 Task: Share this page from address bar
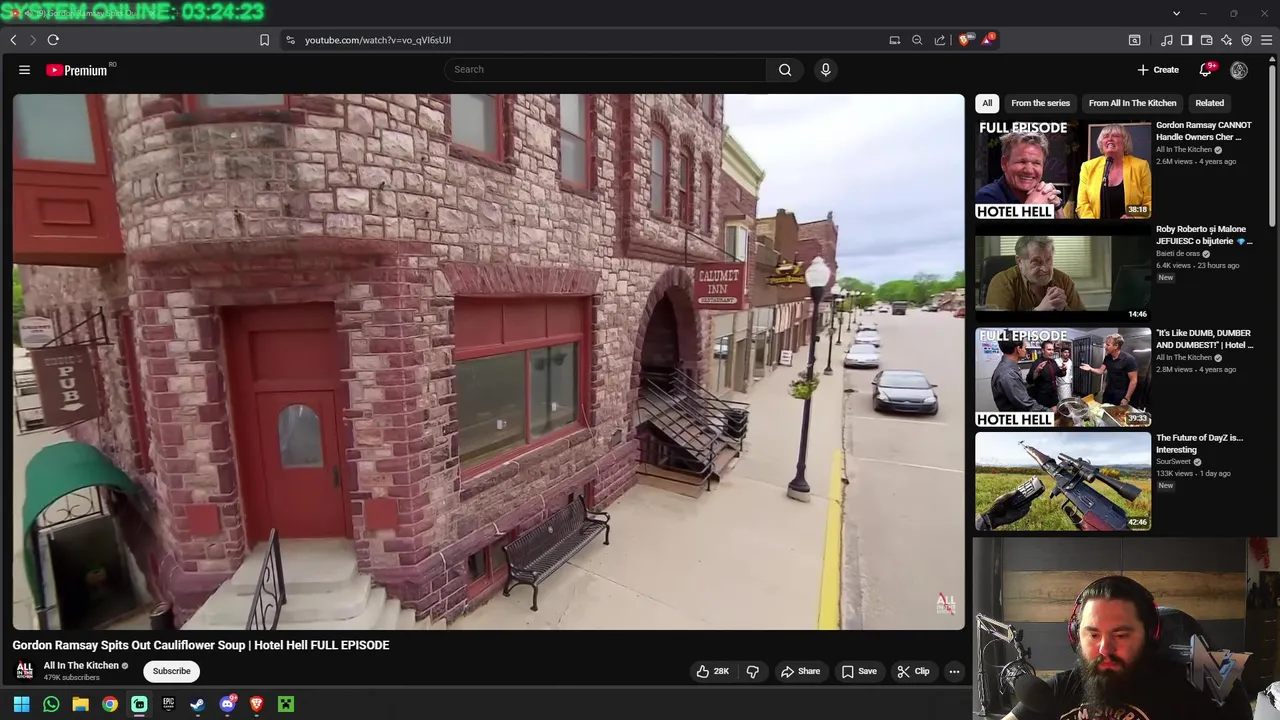coord(940,40)
